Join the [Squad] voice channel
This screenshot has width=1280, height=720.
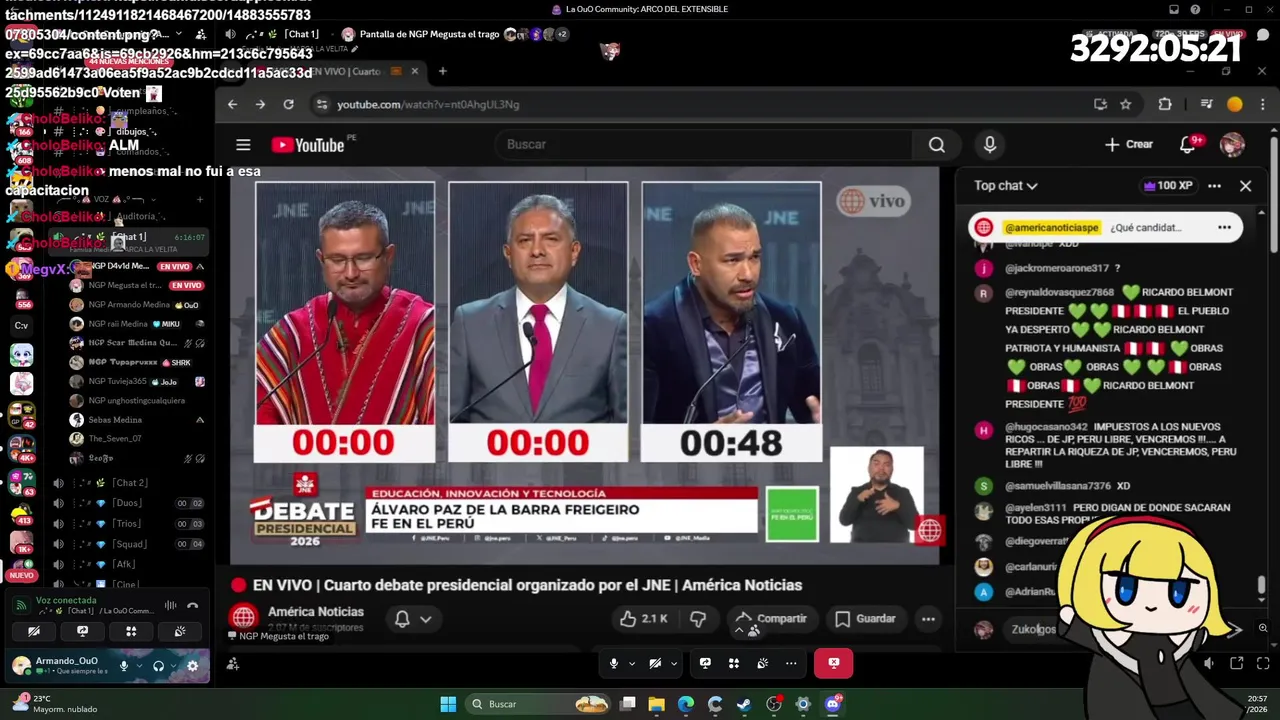pos(128,544)
